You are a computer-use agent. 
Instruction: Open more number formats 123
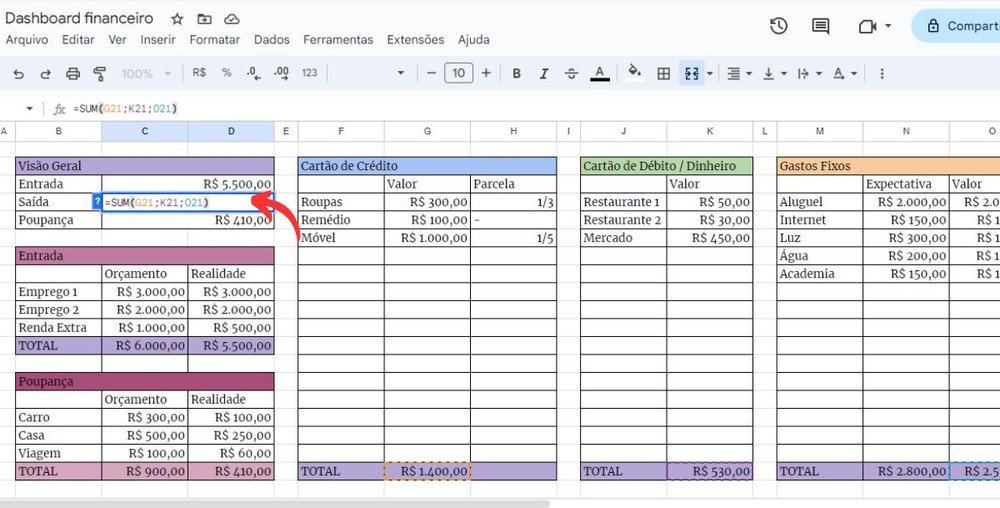[309, 73]
